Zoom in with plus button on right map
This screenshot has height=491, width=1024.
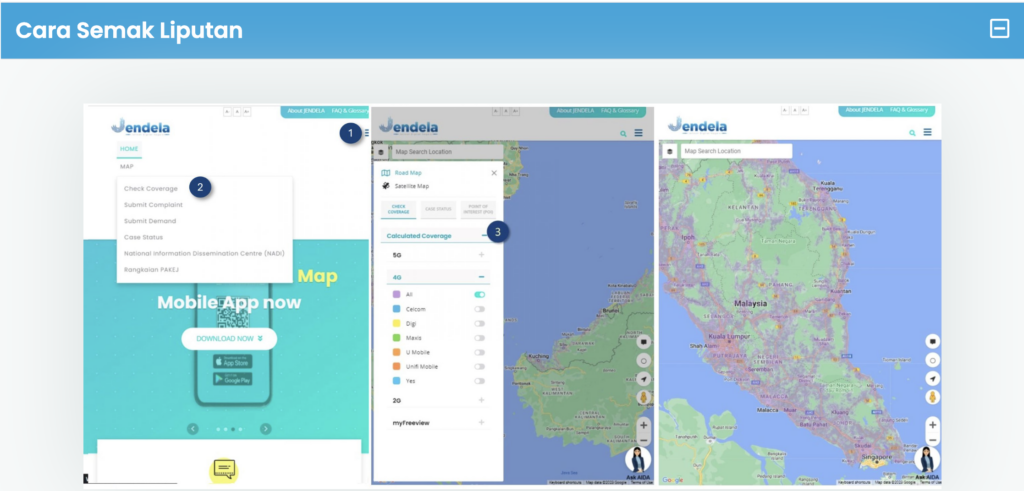(933, 424)
